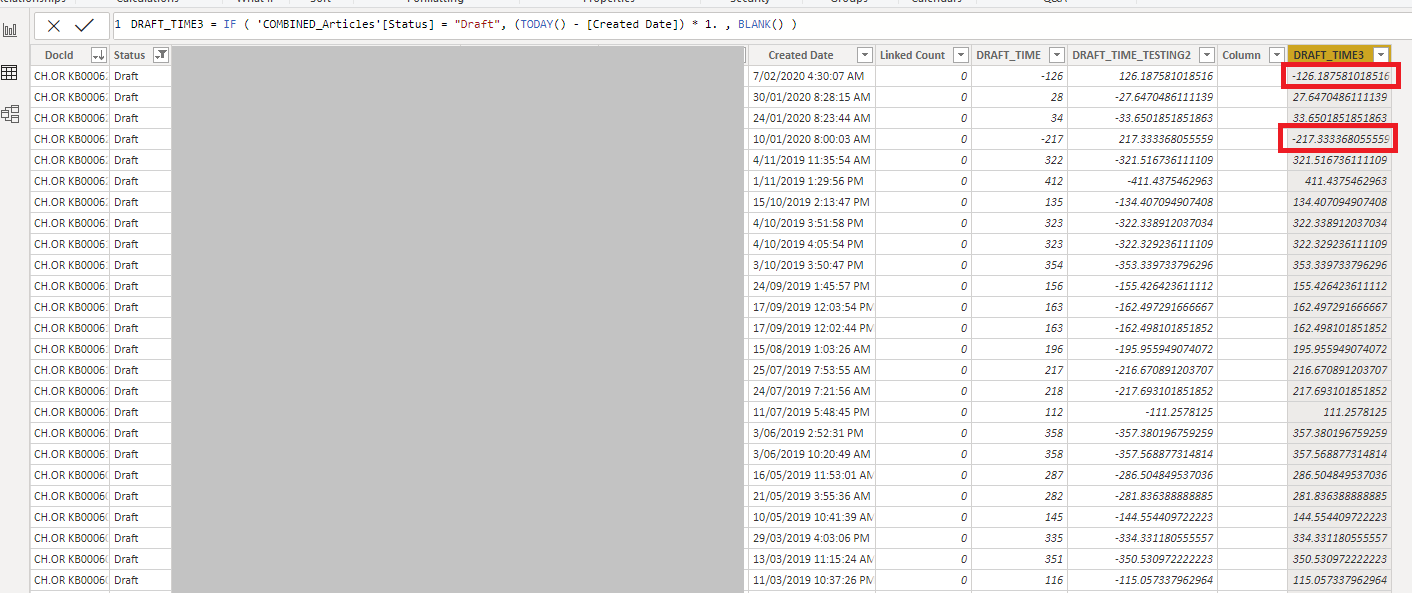Click the cell 10/01/2020 8:00:03 AM
Image resolution: width=1412 pixels, height=593 pixels.
811,139
